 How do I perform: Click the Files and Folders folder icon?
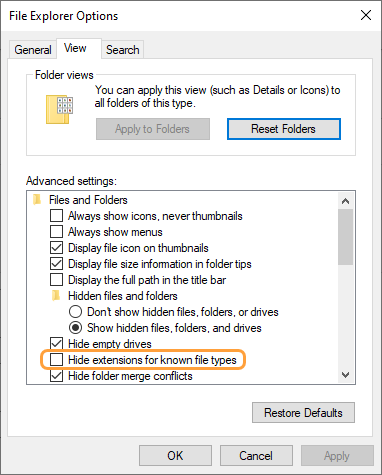[x=37, y=200]
